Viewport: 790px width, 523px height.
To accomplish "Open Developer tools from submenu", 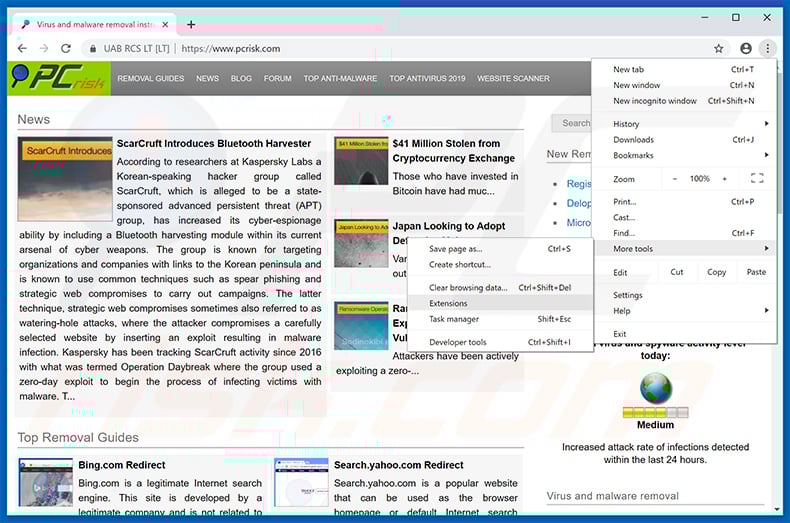I will pos(500,342).
